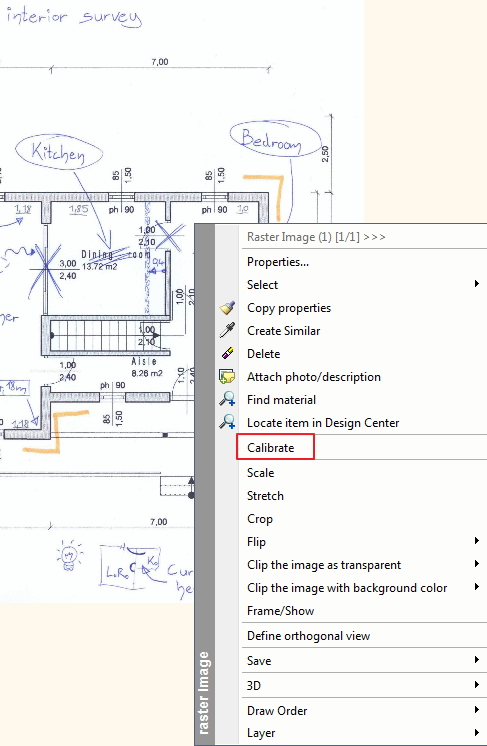Click Frame/Show menu entry
Viewport: 487px width, 746px height.
(281, 611)
